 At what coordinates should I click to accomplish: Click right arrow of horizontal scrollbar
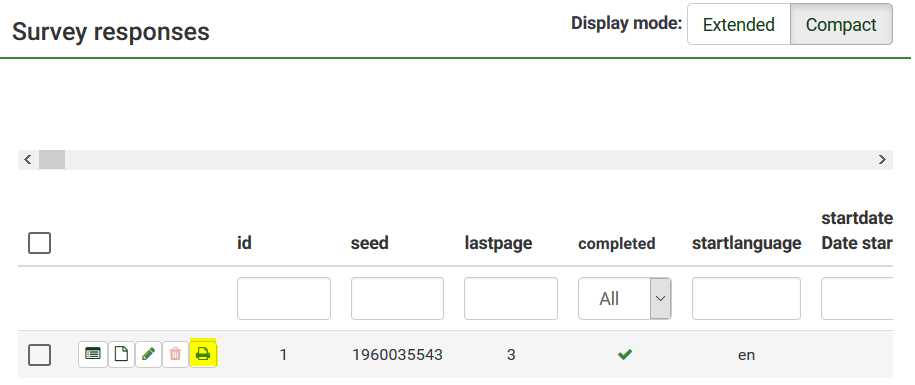tap(882, 160)
